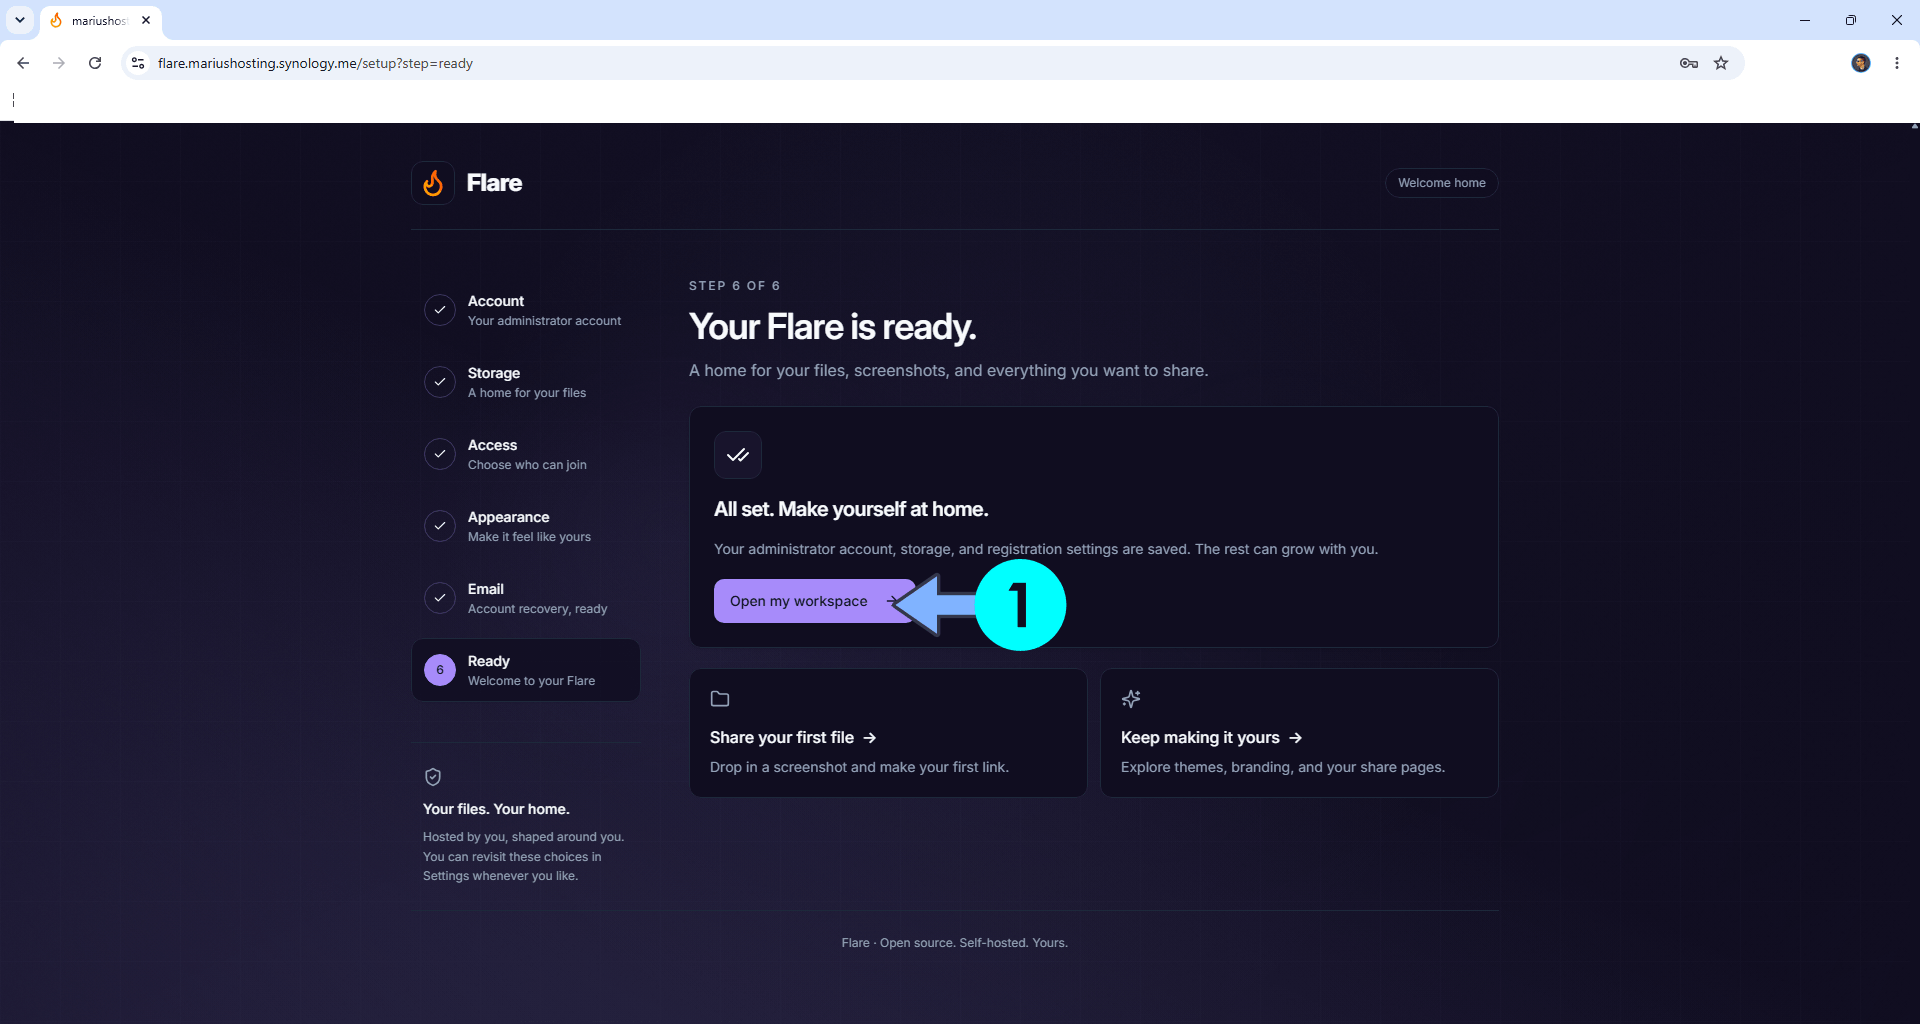Click the shield icon above Your files
This screenshot has width=1920, height=1024.
click(433, 777)
